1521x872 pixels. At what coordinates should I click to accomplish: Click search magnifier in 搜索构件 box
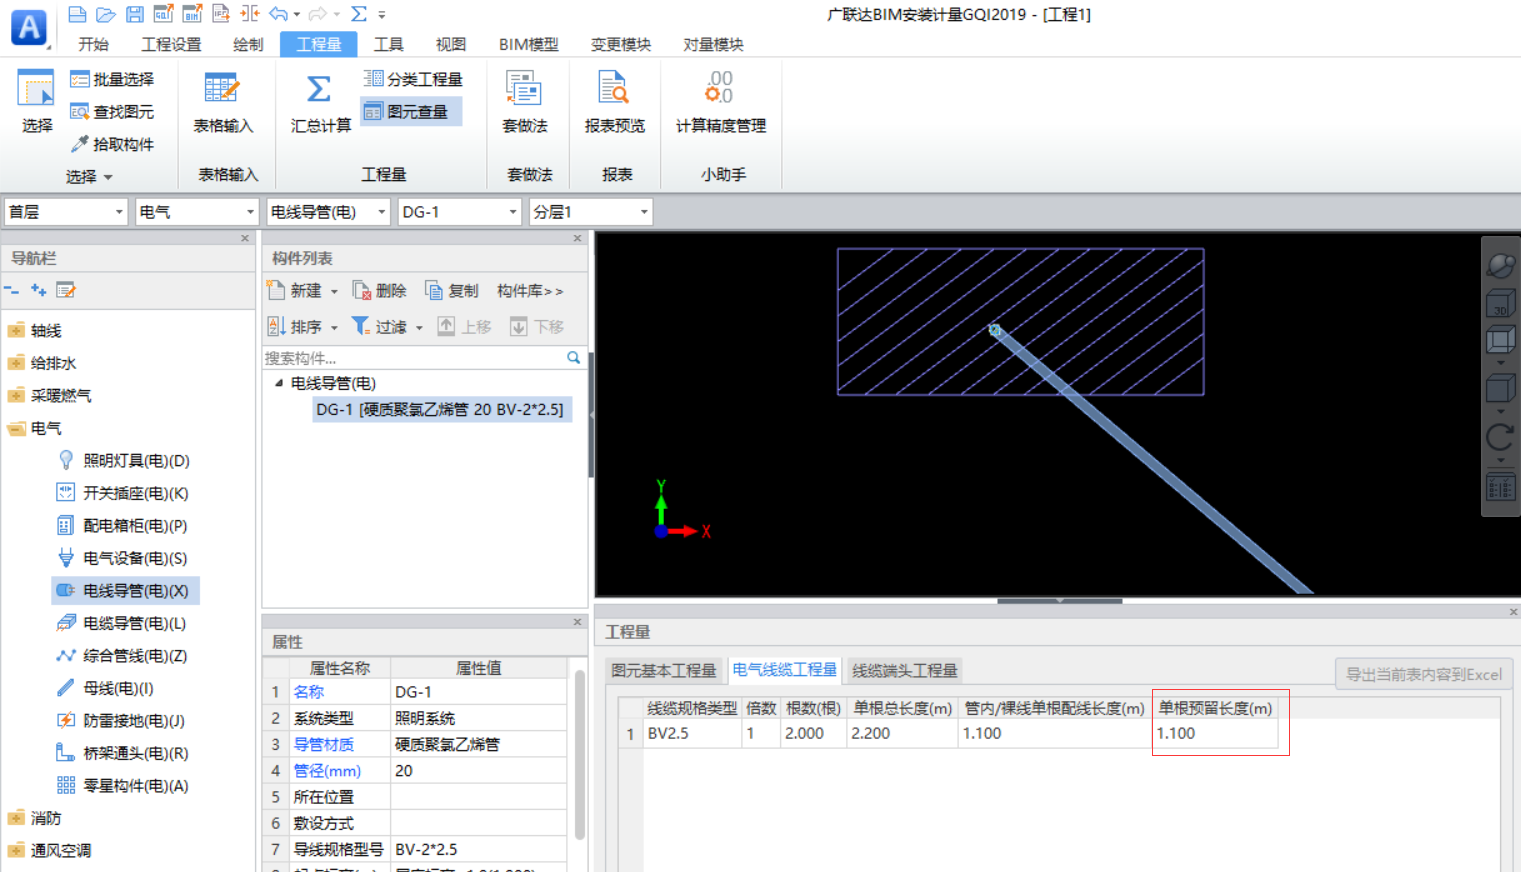pos(573,357)
